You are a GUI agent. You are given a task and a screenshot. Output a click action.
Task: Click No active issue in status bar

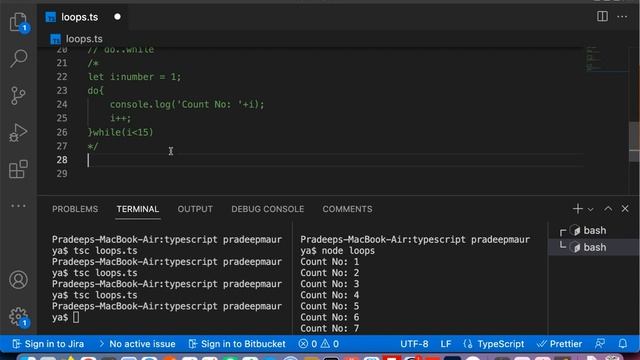(x=138, y=344)
